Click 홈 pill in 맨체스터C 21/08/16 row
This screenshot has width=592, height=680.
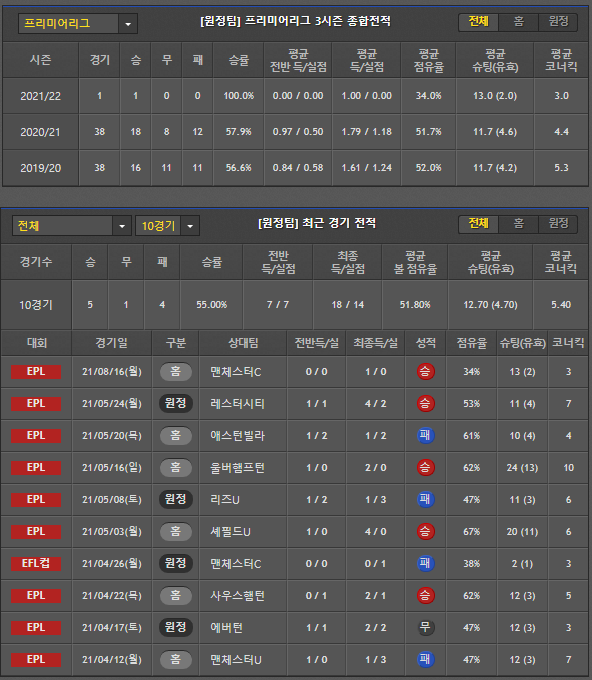click(176, 372)
